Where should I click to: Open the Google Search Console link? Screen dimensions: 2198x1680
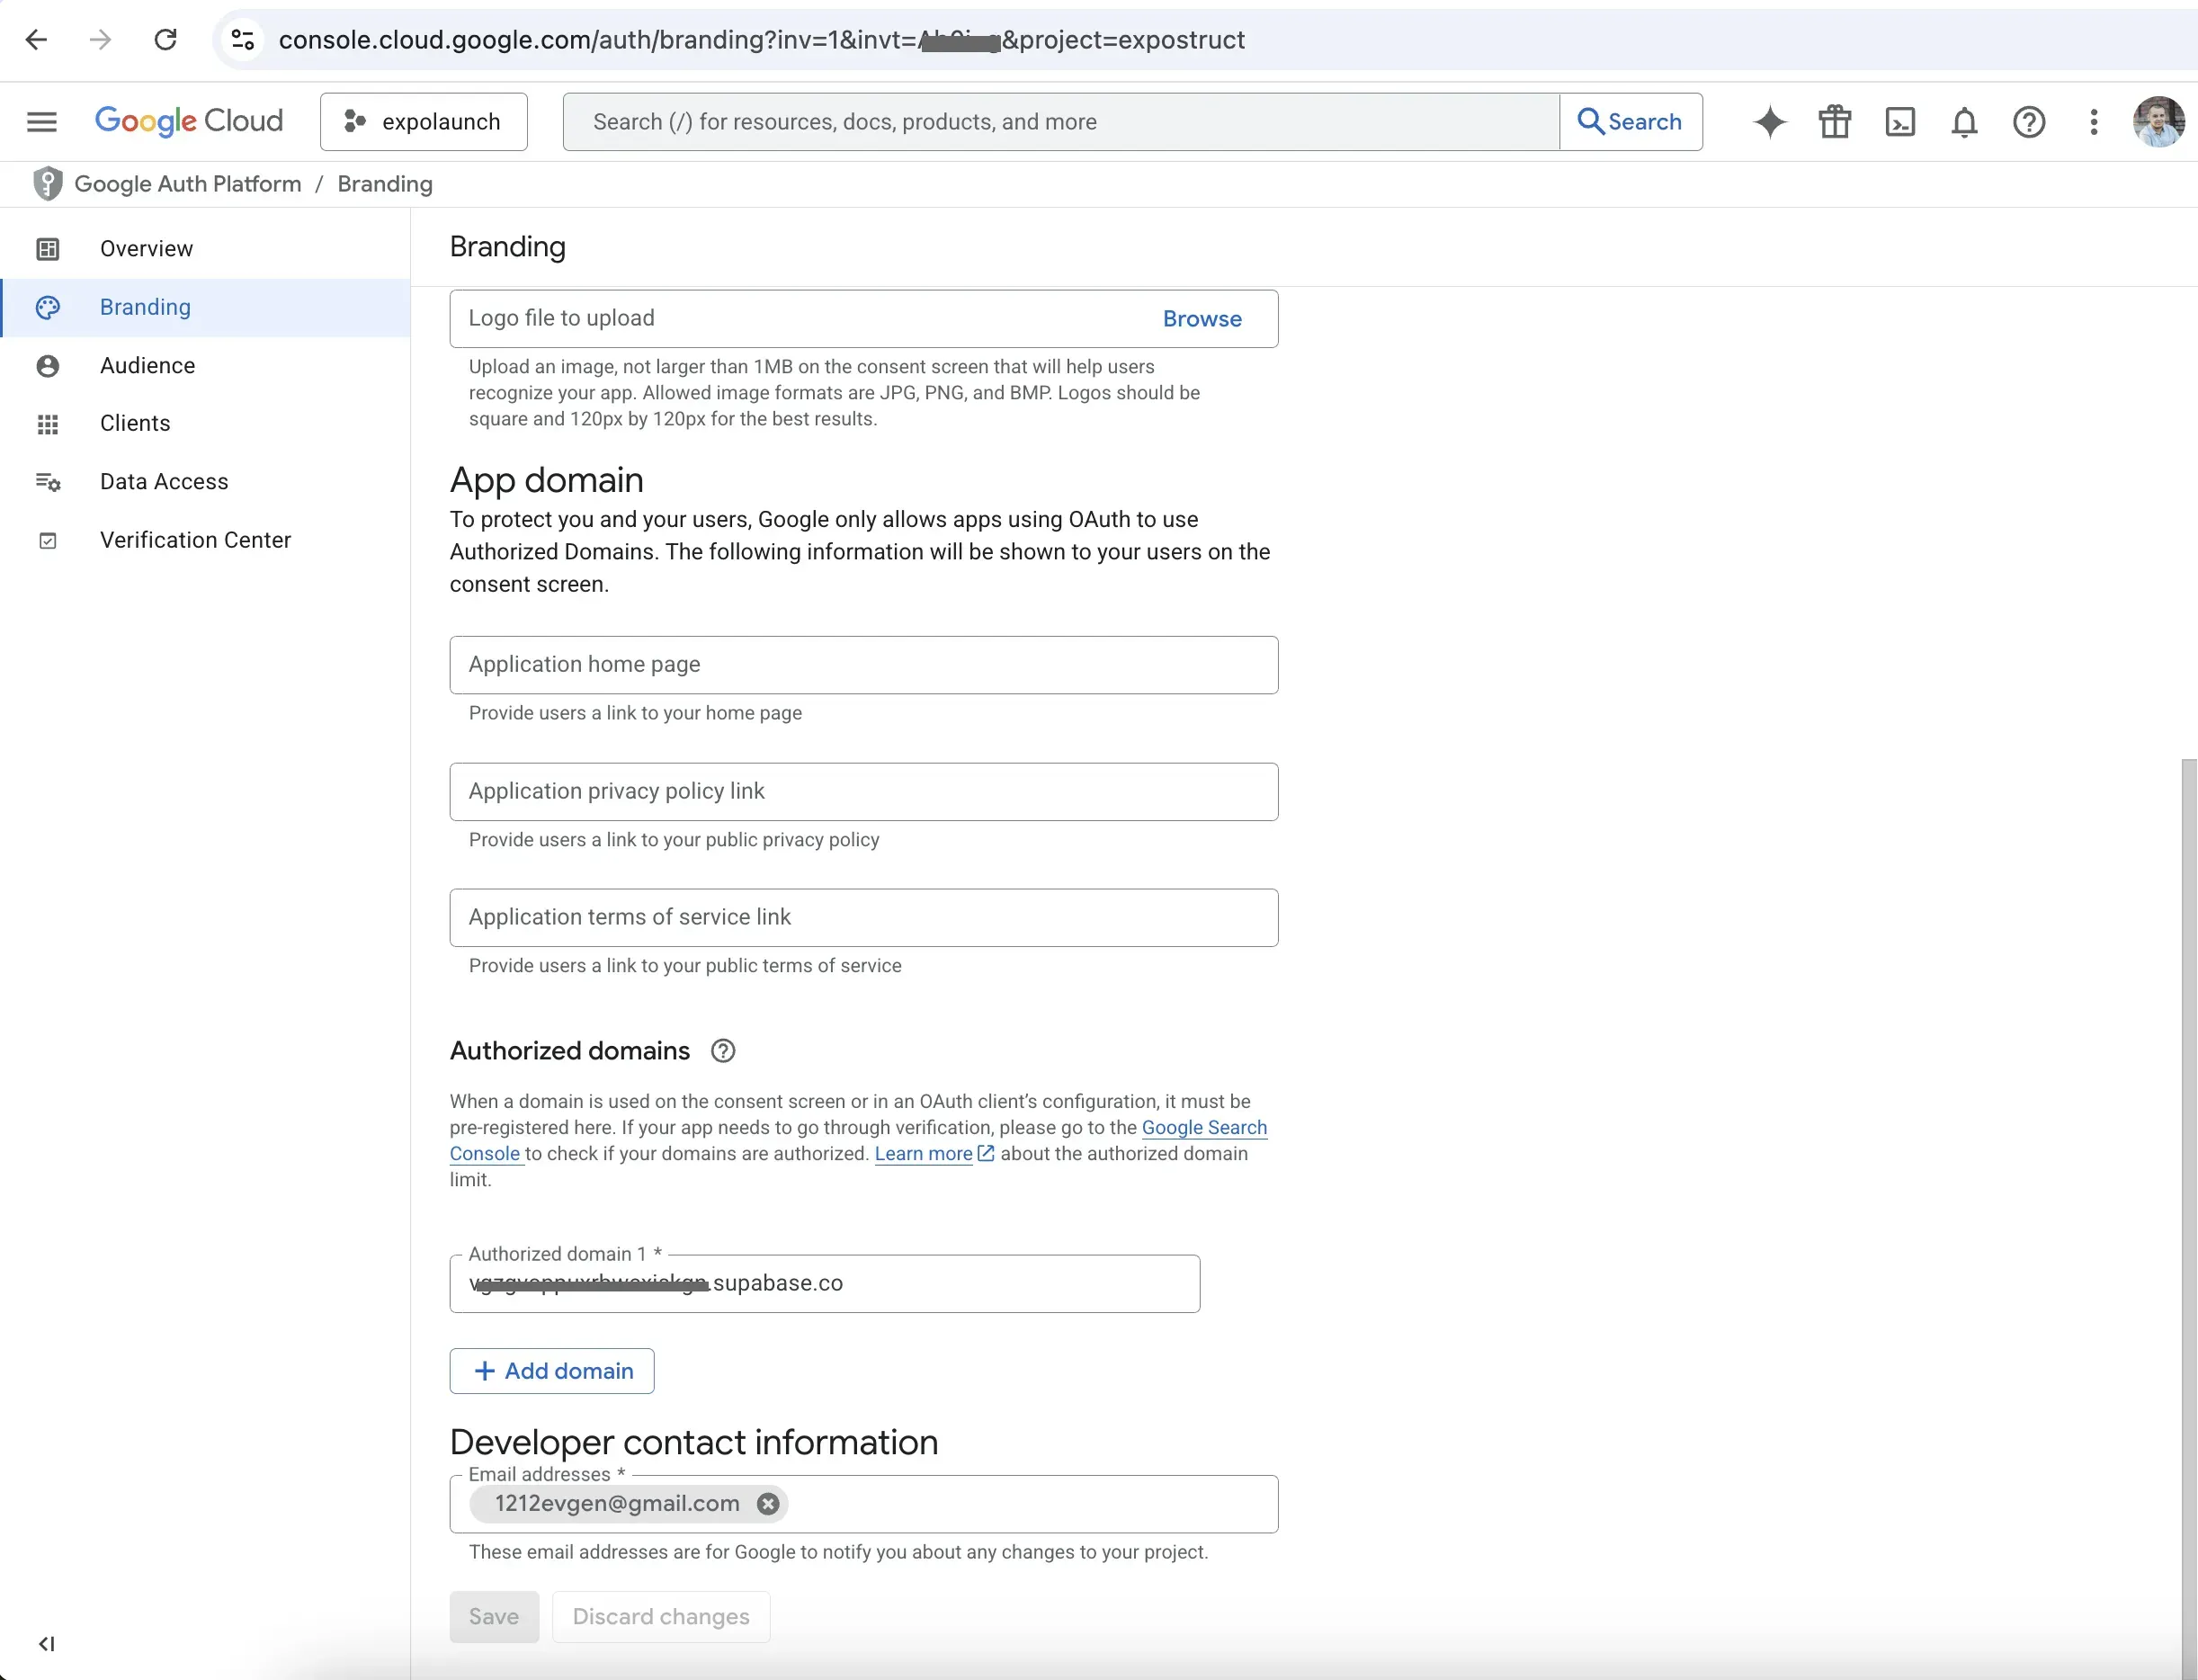click(1204, 1128)
